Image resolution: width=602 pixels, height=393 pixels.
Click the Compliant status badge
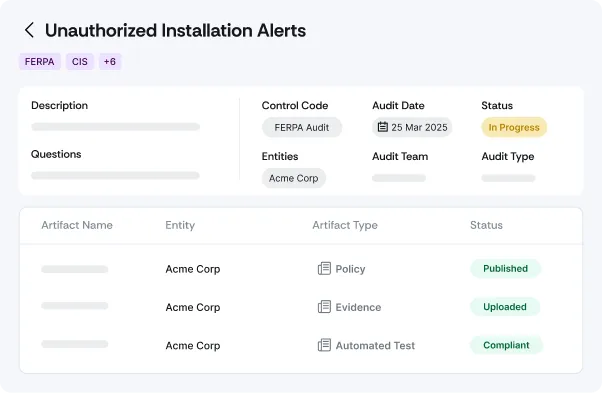[x=506, y=345]
